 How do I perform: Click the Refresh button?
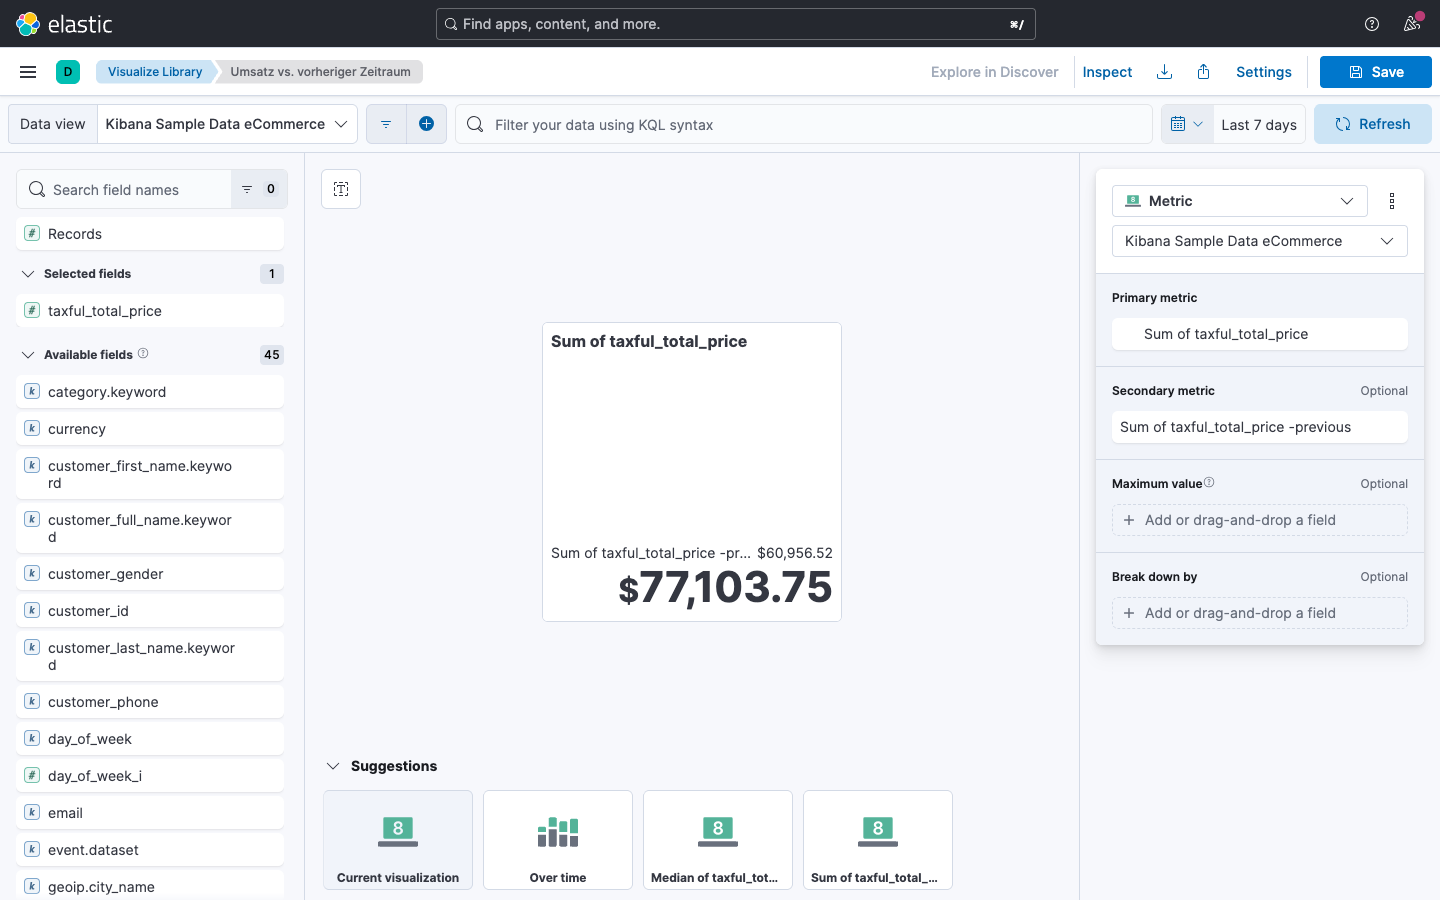point(1372,124)
